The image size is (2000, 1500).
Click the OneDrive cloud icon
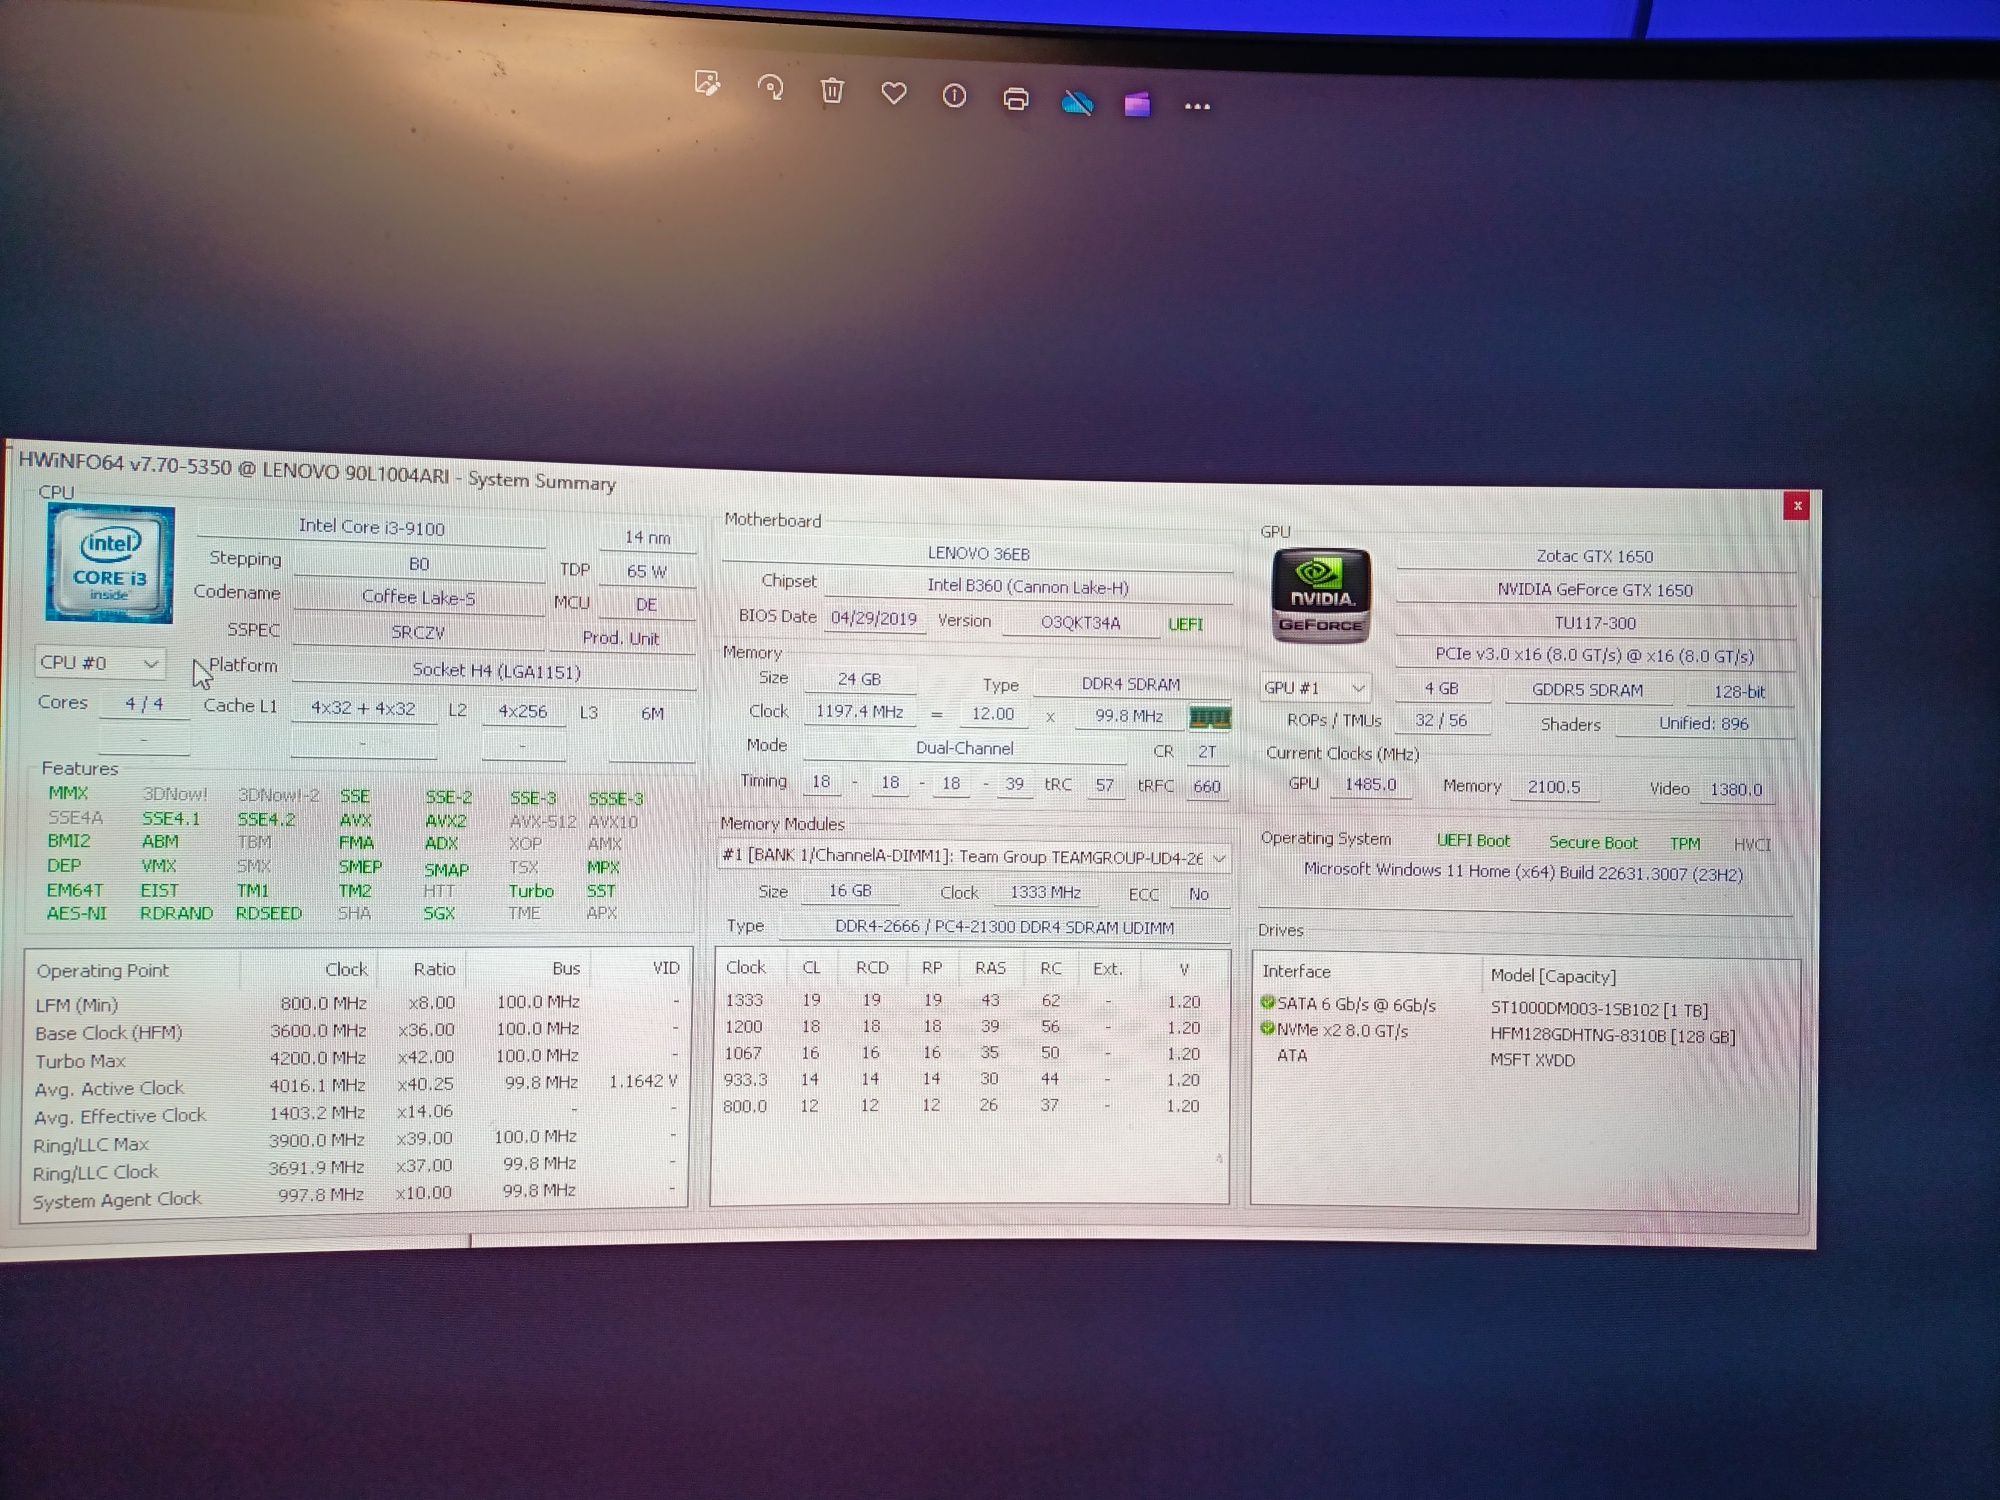tap(1077, 102)
